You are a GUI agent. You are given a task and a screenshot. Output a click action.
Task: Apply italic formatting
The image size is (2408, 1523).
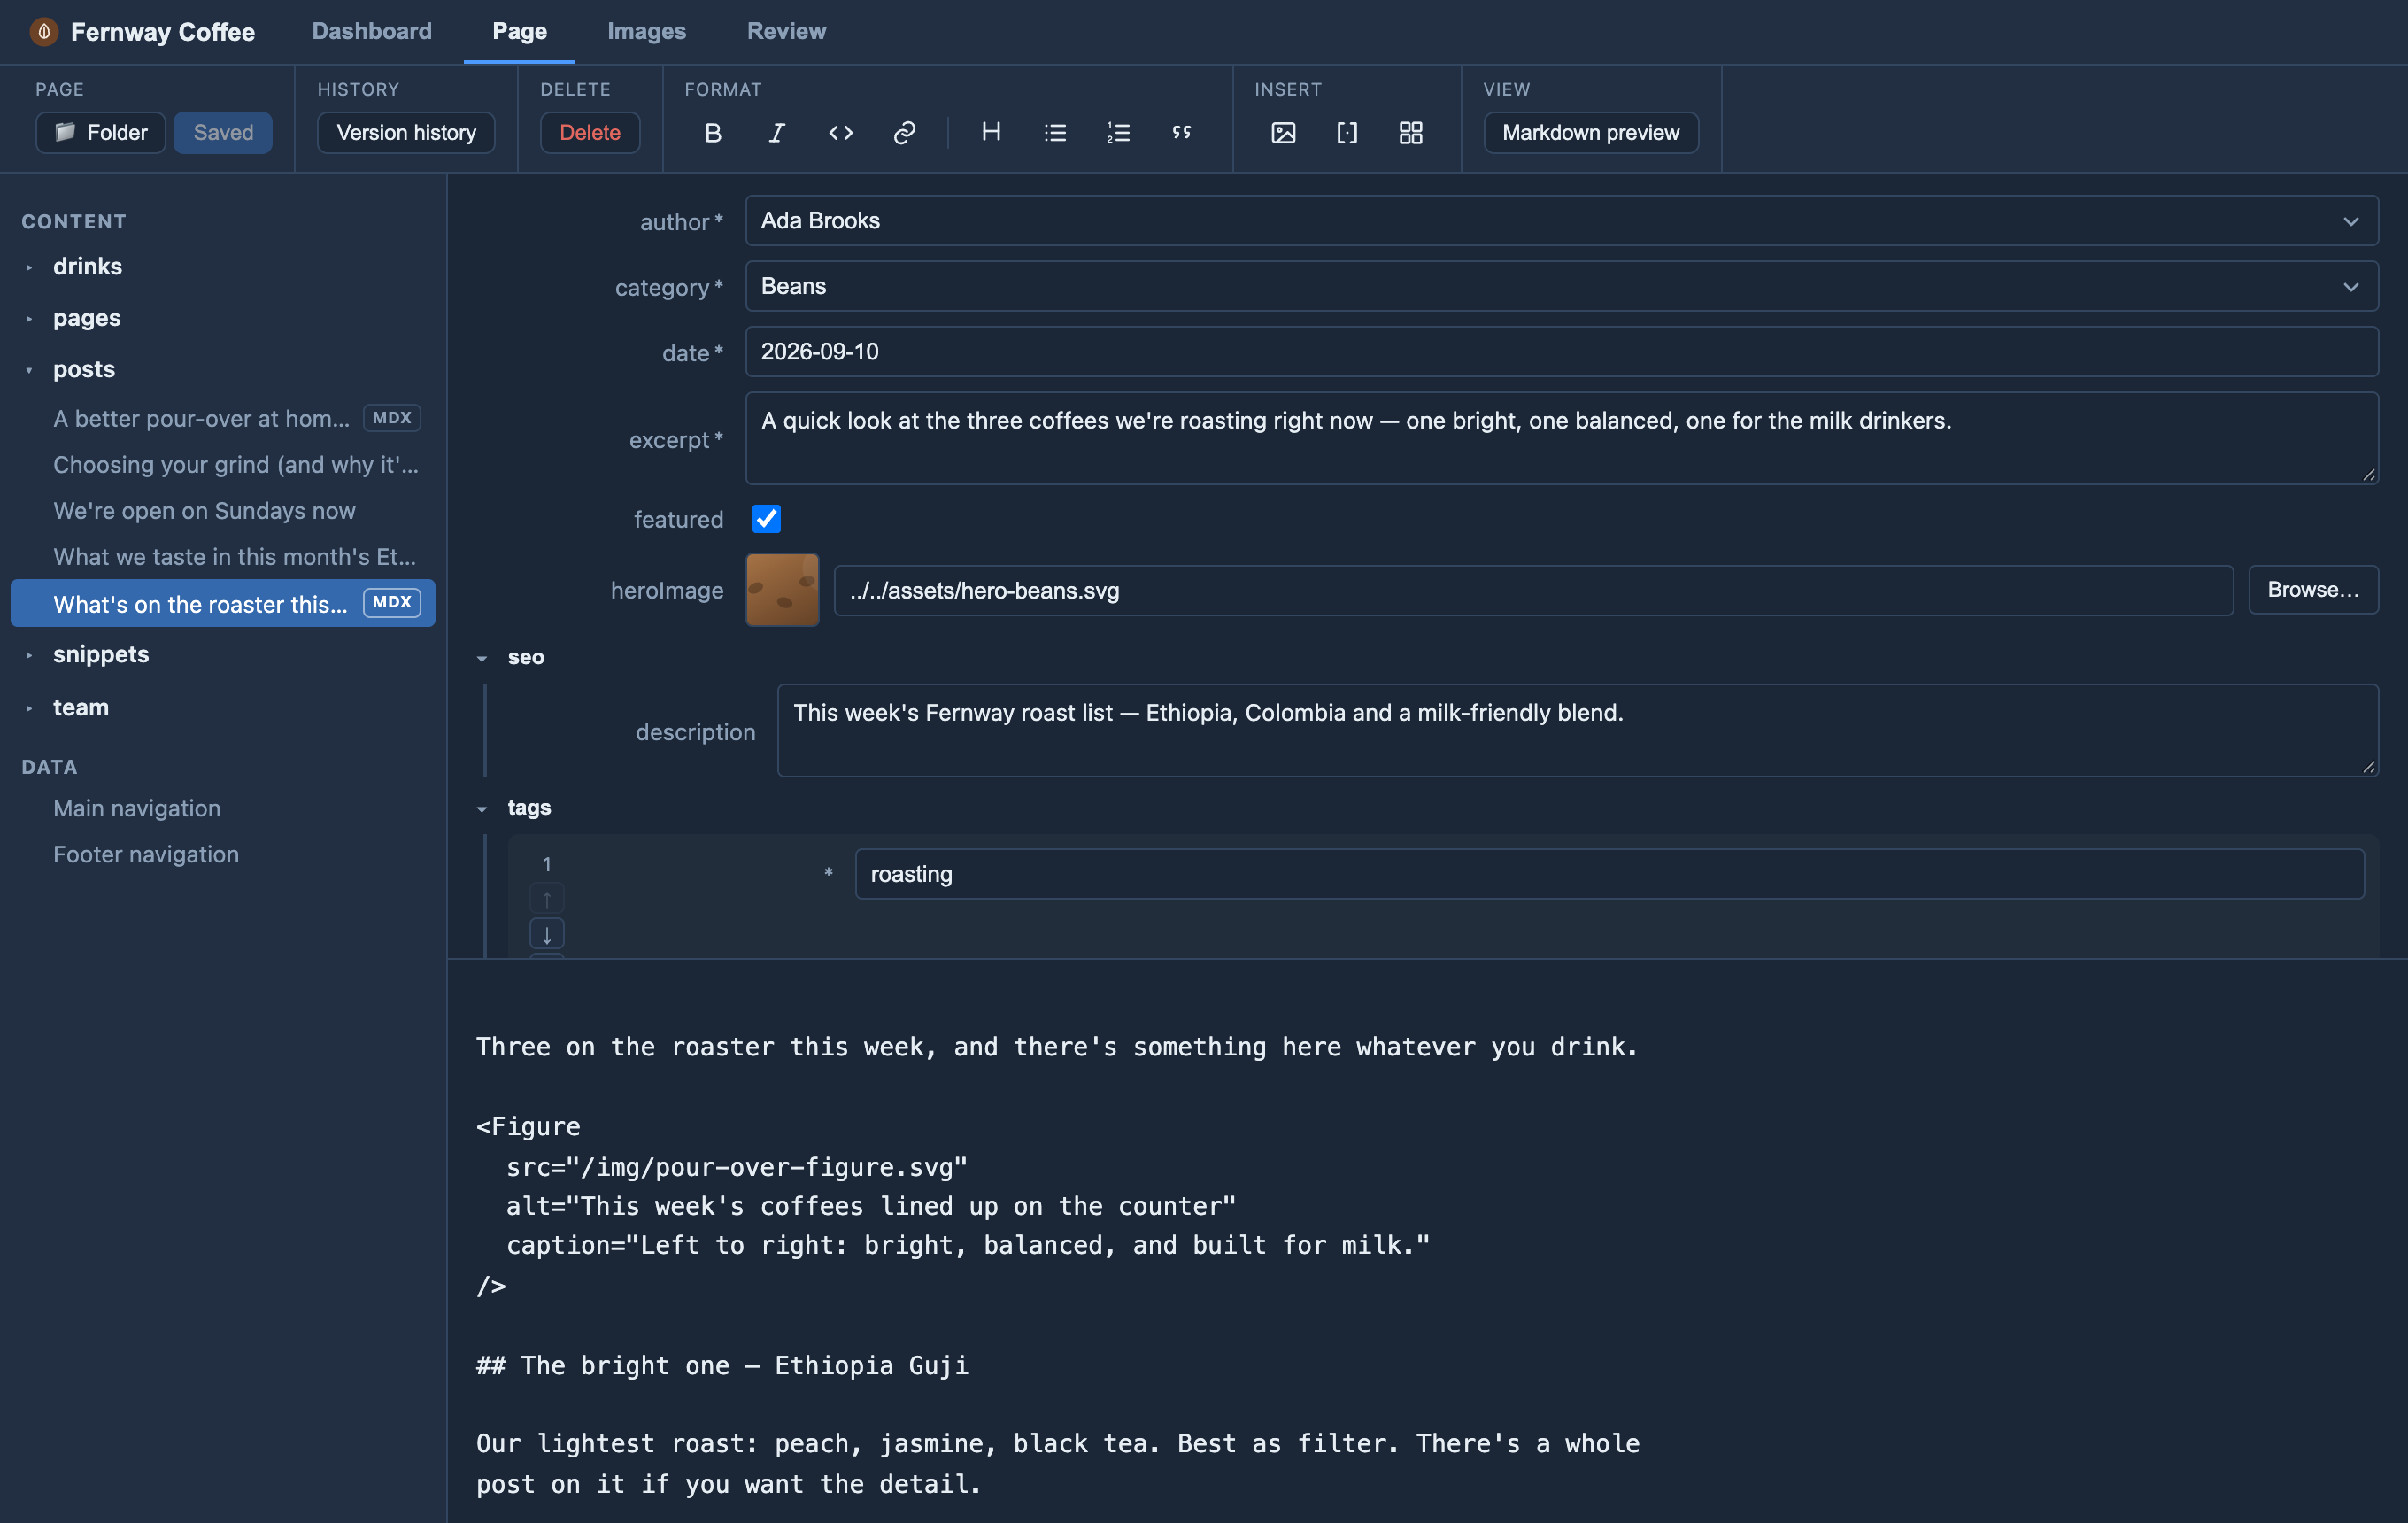tap(776, 132)
